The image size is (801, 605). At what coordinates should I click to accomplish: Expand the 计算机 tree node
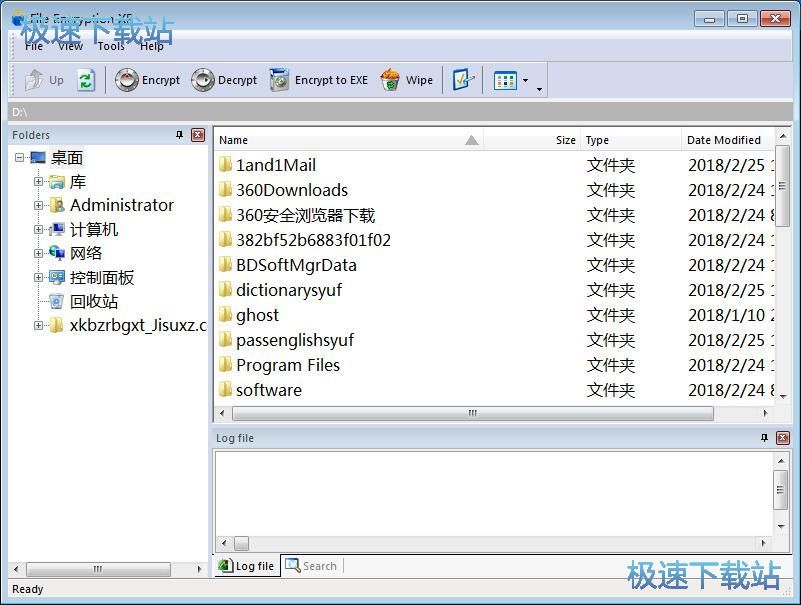39,230
